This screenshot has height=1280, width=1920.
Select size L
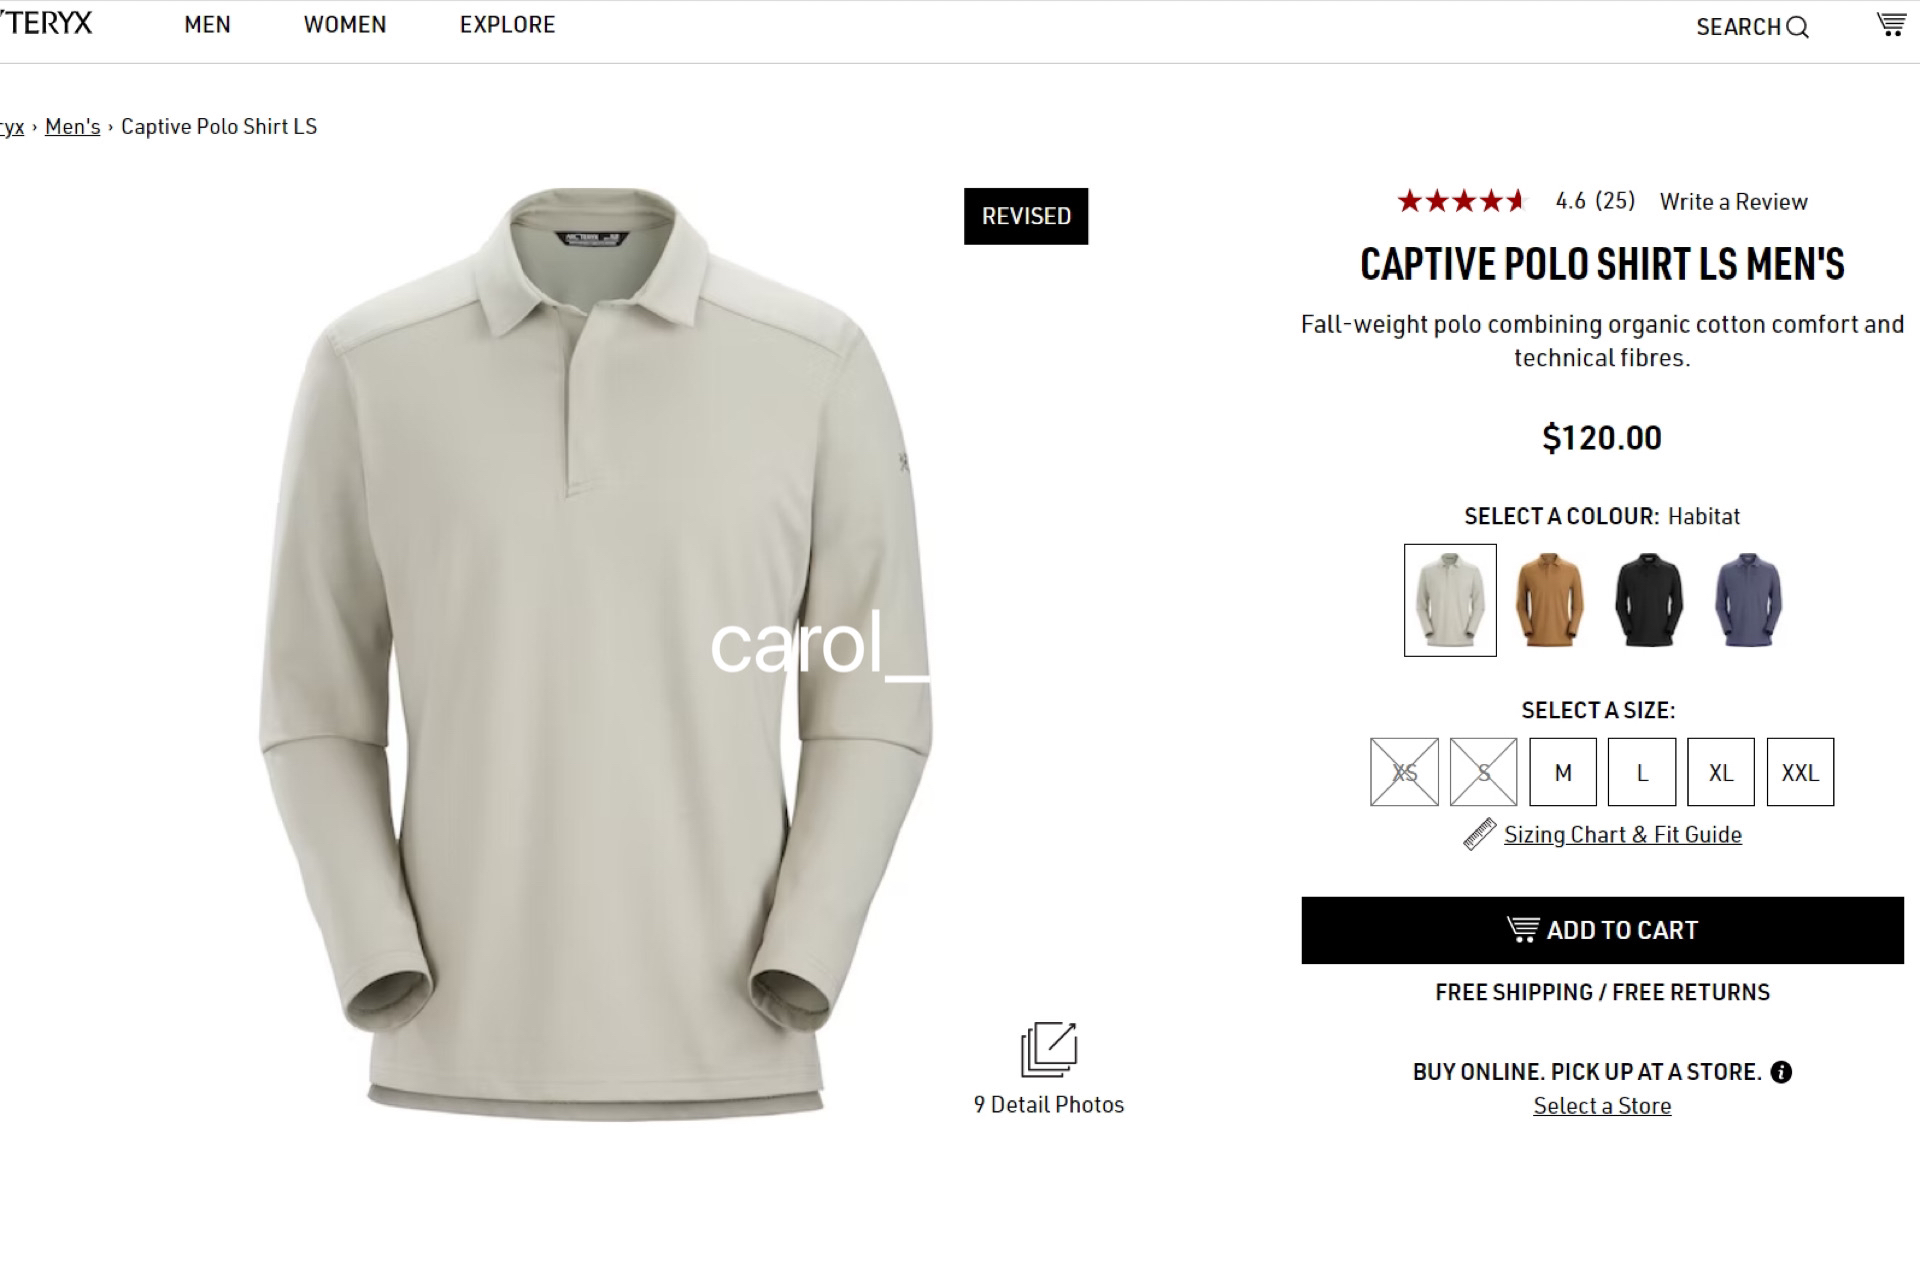(1642, 772)
